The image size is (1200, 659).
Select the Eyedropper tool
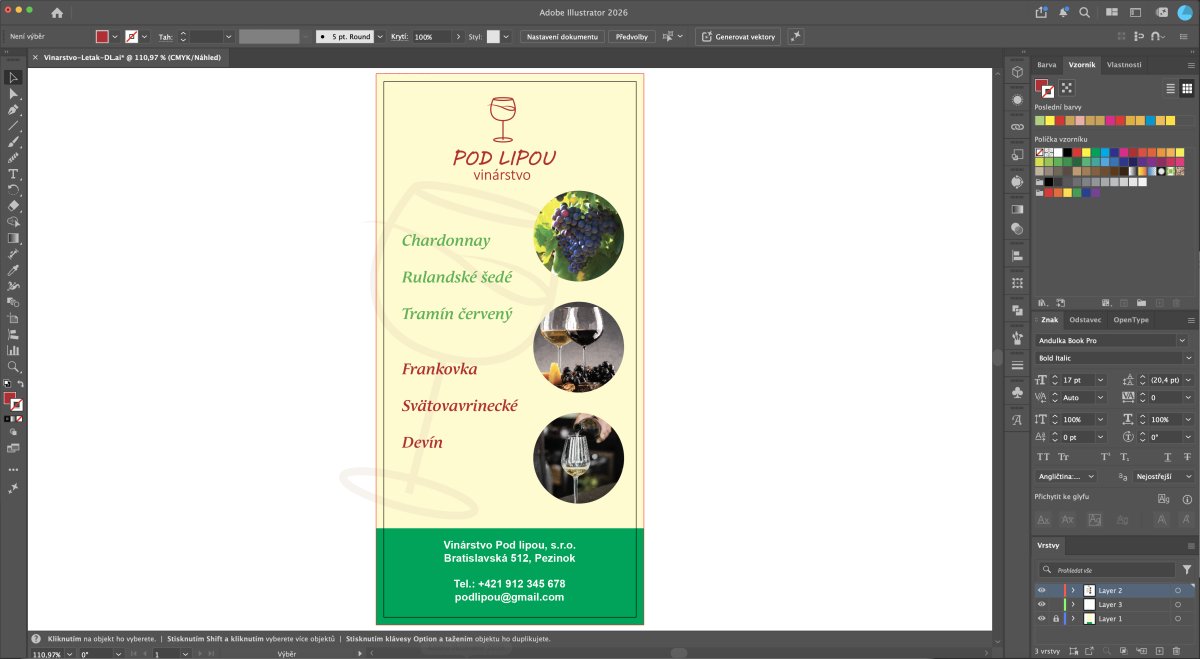pos(14,270)
